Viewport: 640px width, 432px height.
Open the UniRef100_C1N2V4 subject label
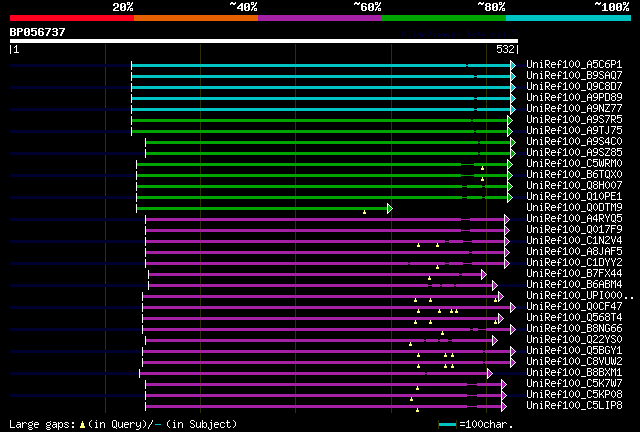pyautogui.click(x=574, y=240)
